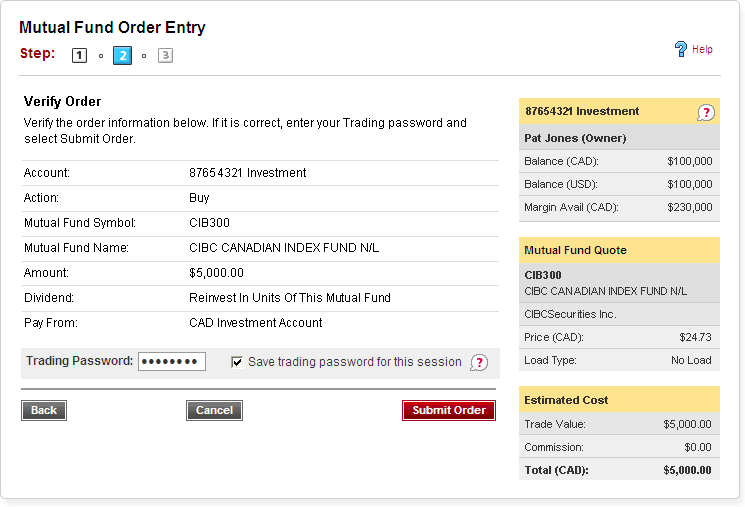This screenshot has width=745, height=507.
Task: Open help for the 87654321 Investment panel
Action: click(x=706, y=113)
